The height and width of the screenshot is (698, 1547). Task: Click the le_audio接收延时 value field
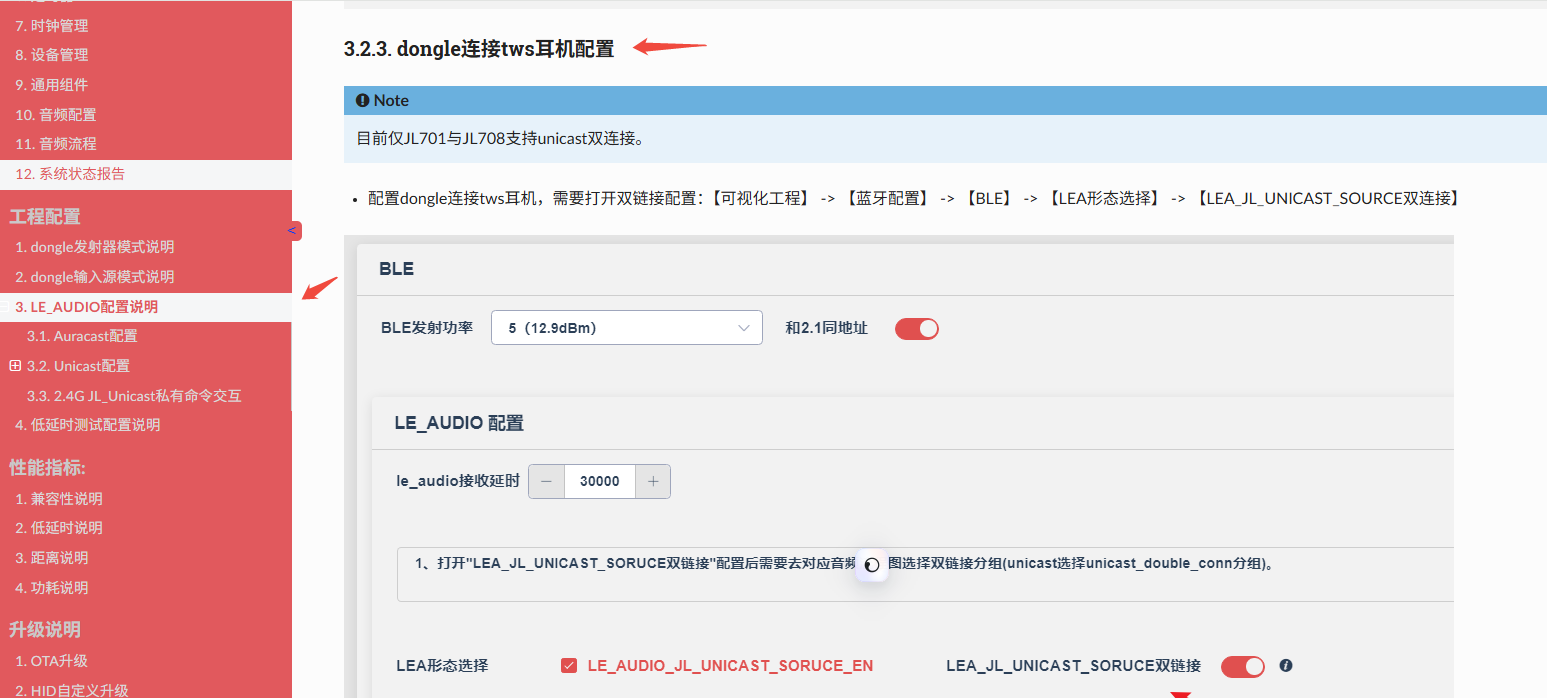(x=600, y=481)
